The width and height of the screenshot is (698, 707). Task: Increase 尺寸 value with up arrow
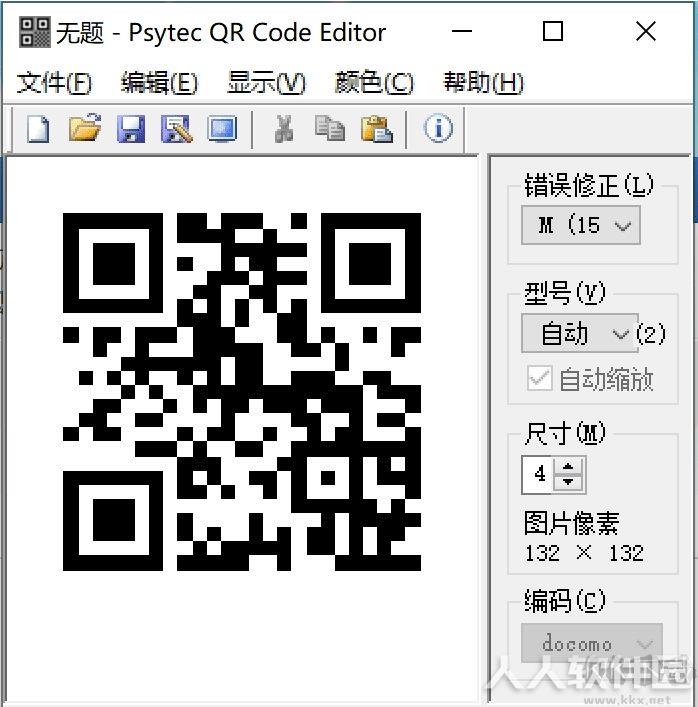(x=568, y=466)
